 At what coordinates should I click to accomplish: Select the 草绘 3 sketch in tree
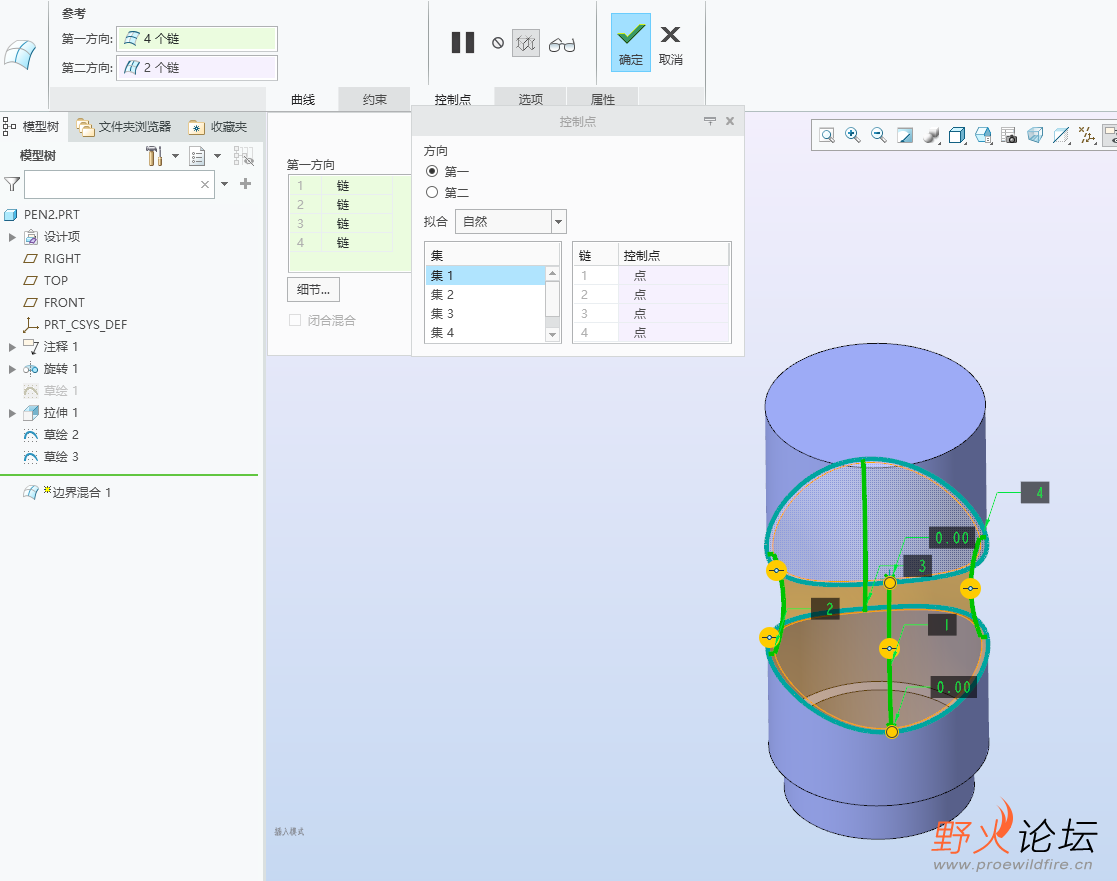[51, 457]
